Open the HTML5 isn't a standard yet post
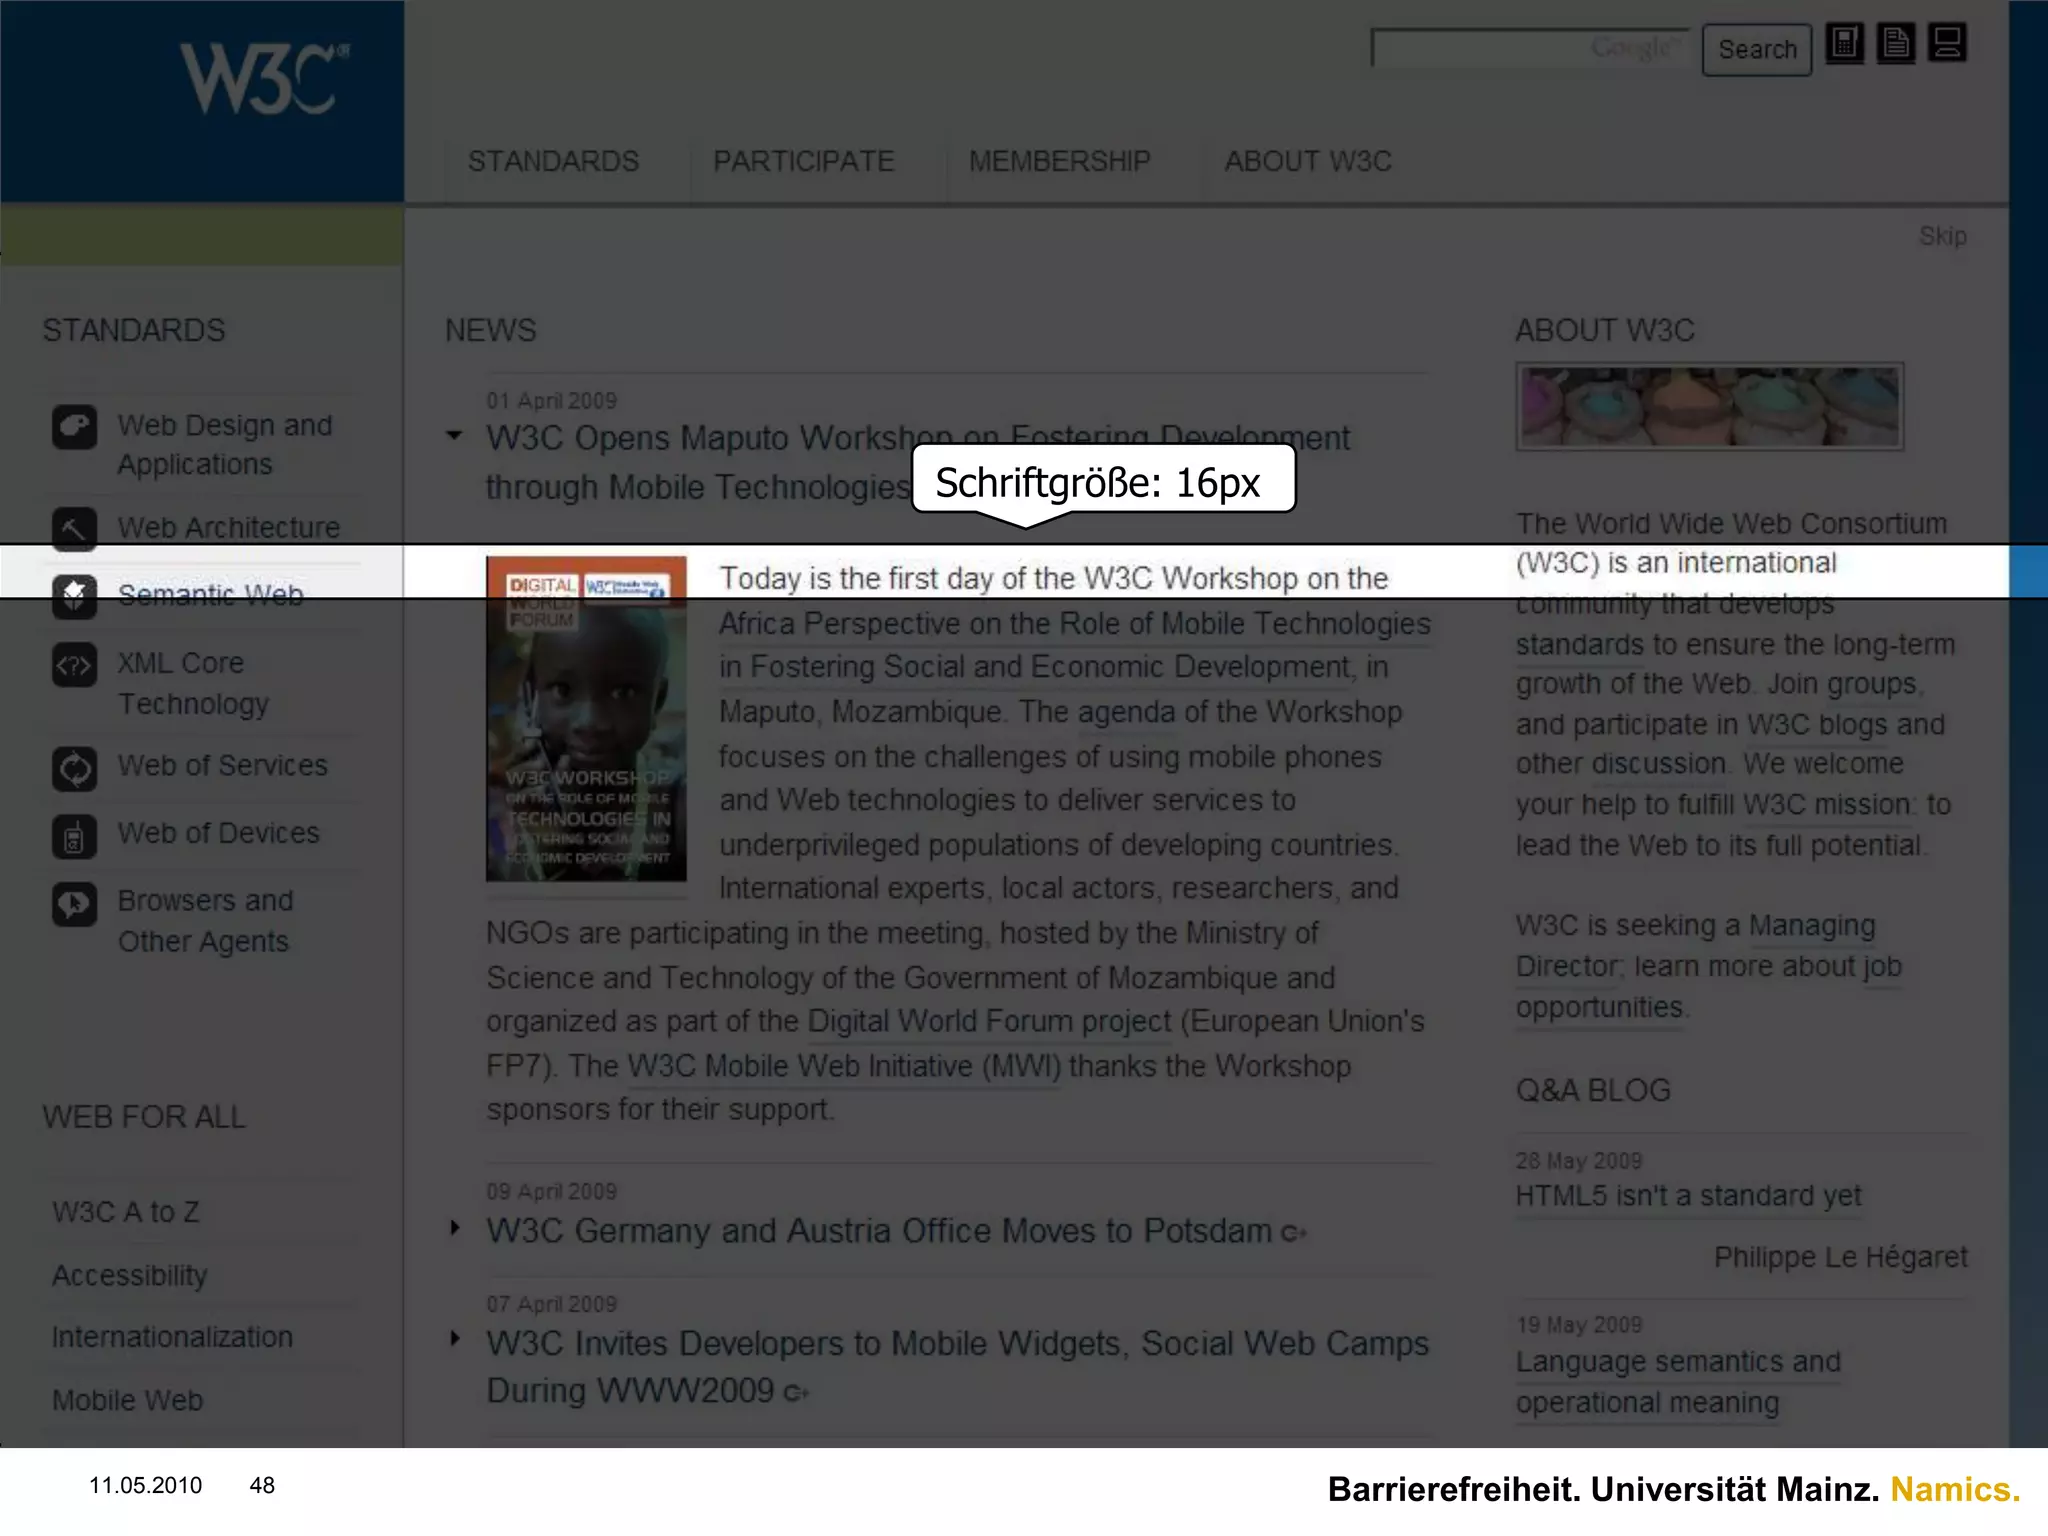Image resolution: width=2048 pixels, height=1536 pixels. [1688, 1196]
